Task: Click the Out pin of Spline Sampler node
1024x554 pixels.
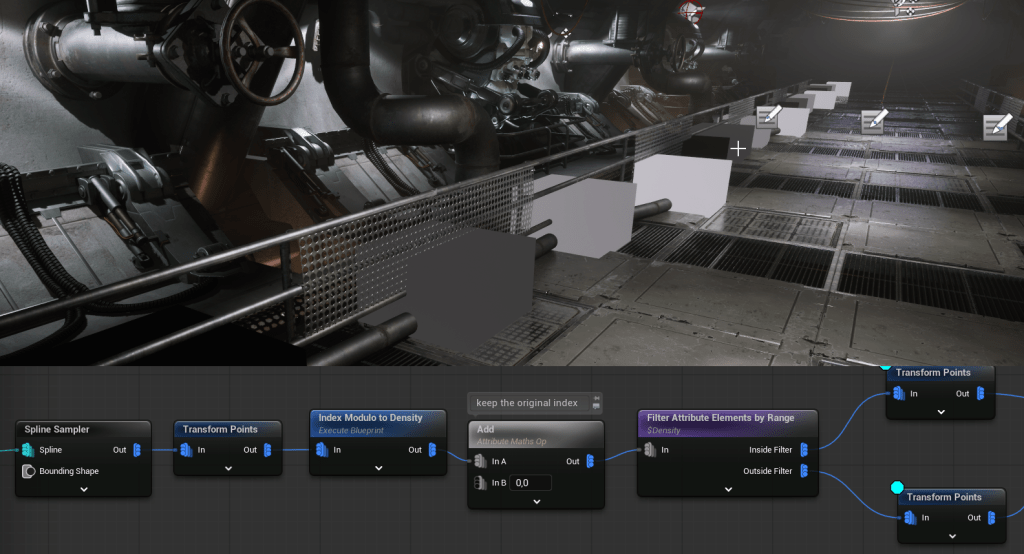Action: (136, 450)
